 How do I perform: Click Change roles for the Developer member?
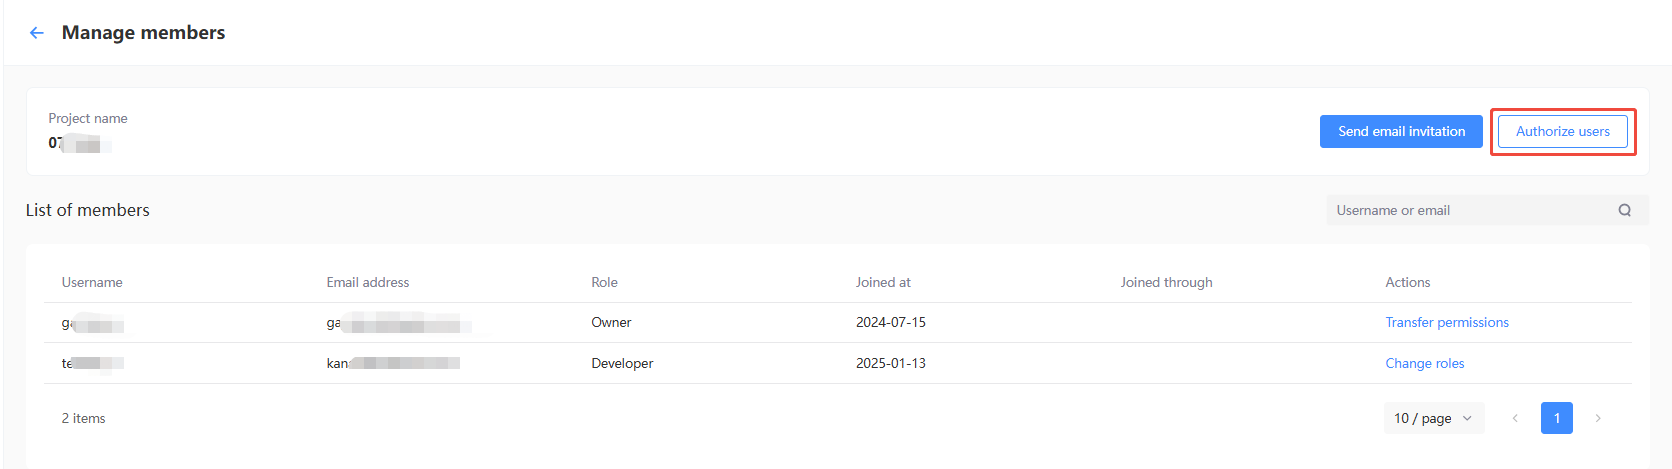pos(1424,363)
